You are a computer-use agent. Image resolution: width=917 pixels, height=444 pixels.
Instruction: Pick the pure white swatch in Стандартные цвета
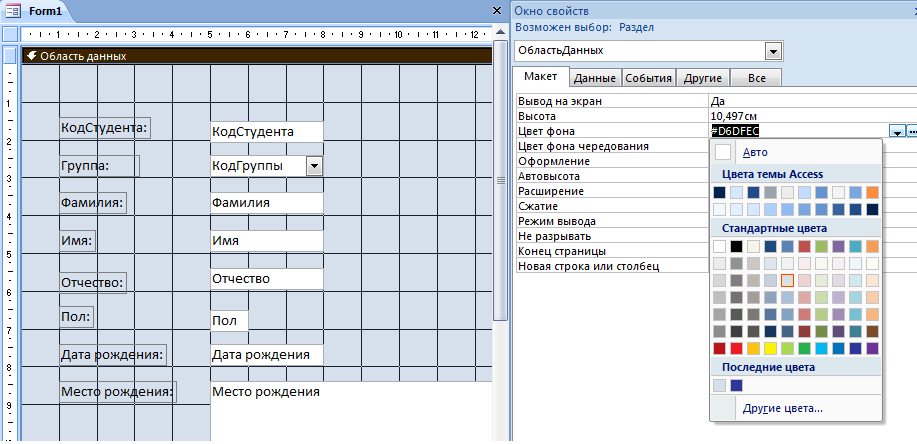click(719, 246)
